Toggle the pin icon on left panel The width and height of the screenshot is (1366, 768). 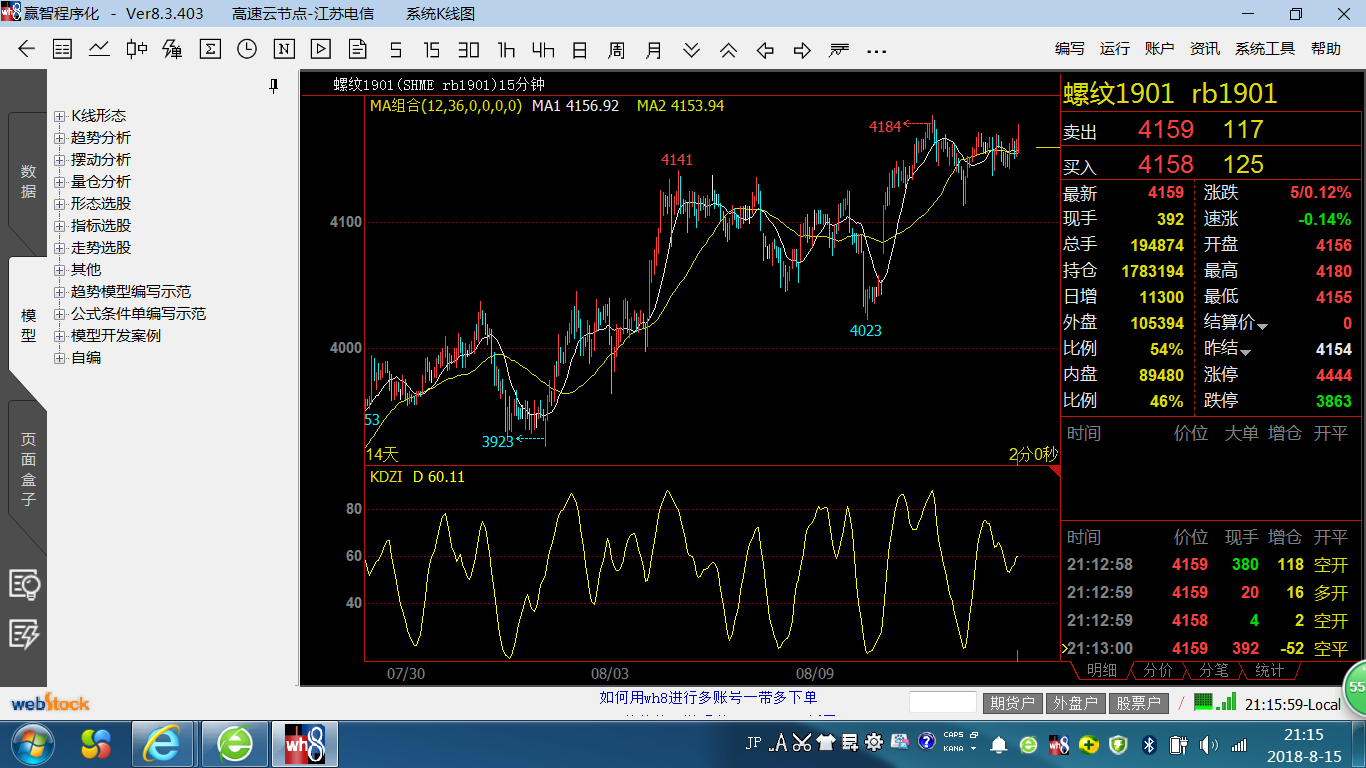[x=274, y=86]
